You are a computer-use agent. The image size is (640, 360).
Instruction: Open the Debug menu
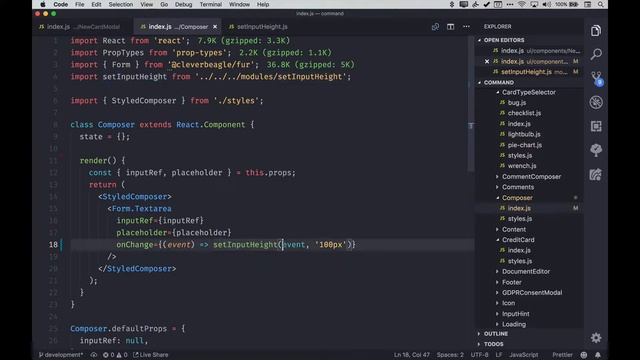pos(183,4)
